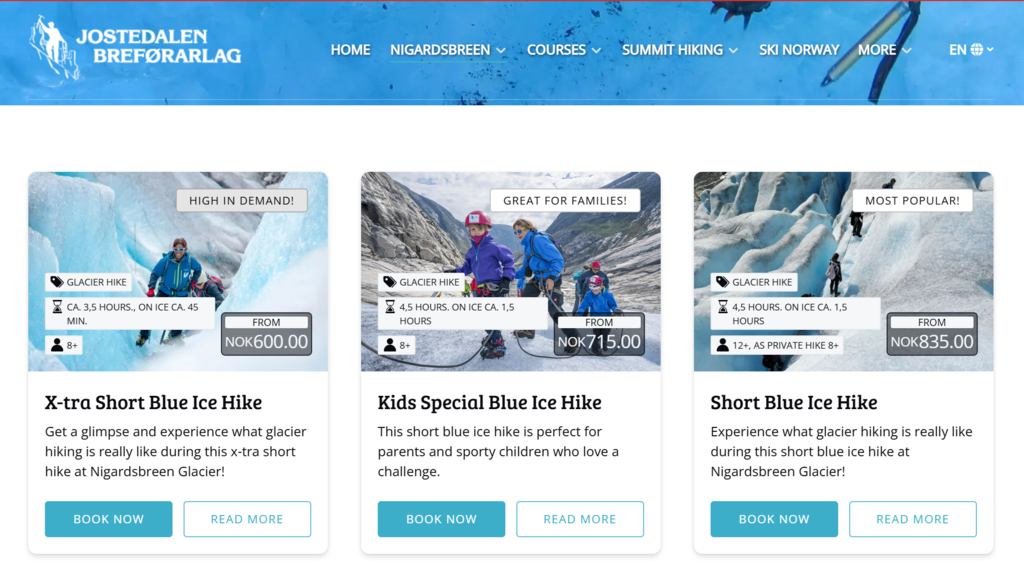Open the Kids Special Blue Ice Hike photo
The image size is (1024, 571).
pos(511,271)
